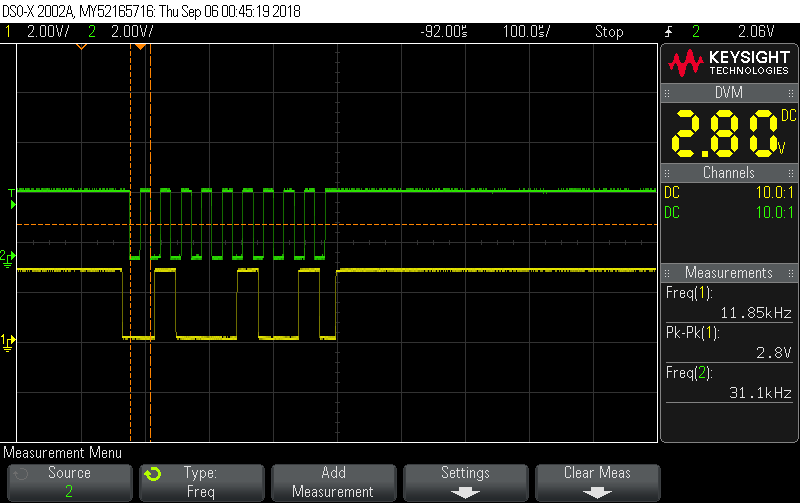800x503 pixels.
Task: Click the left vertical orange dashed cursor
Action: click(131, 243)
